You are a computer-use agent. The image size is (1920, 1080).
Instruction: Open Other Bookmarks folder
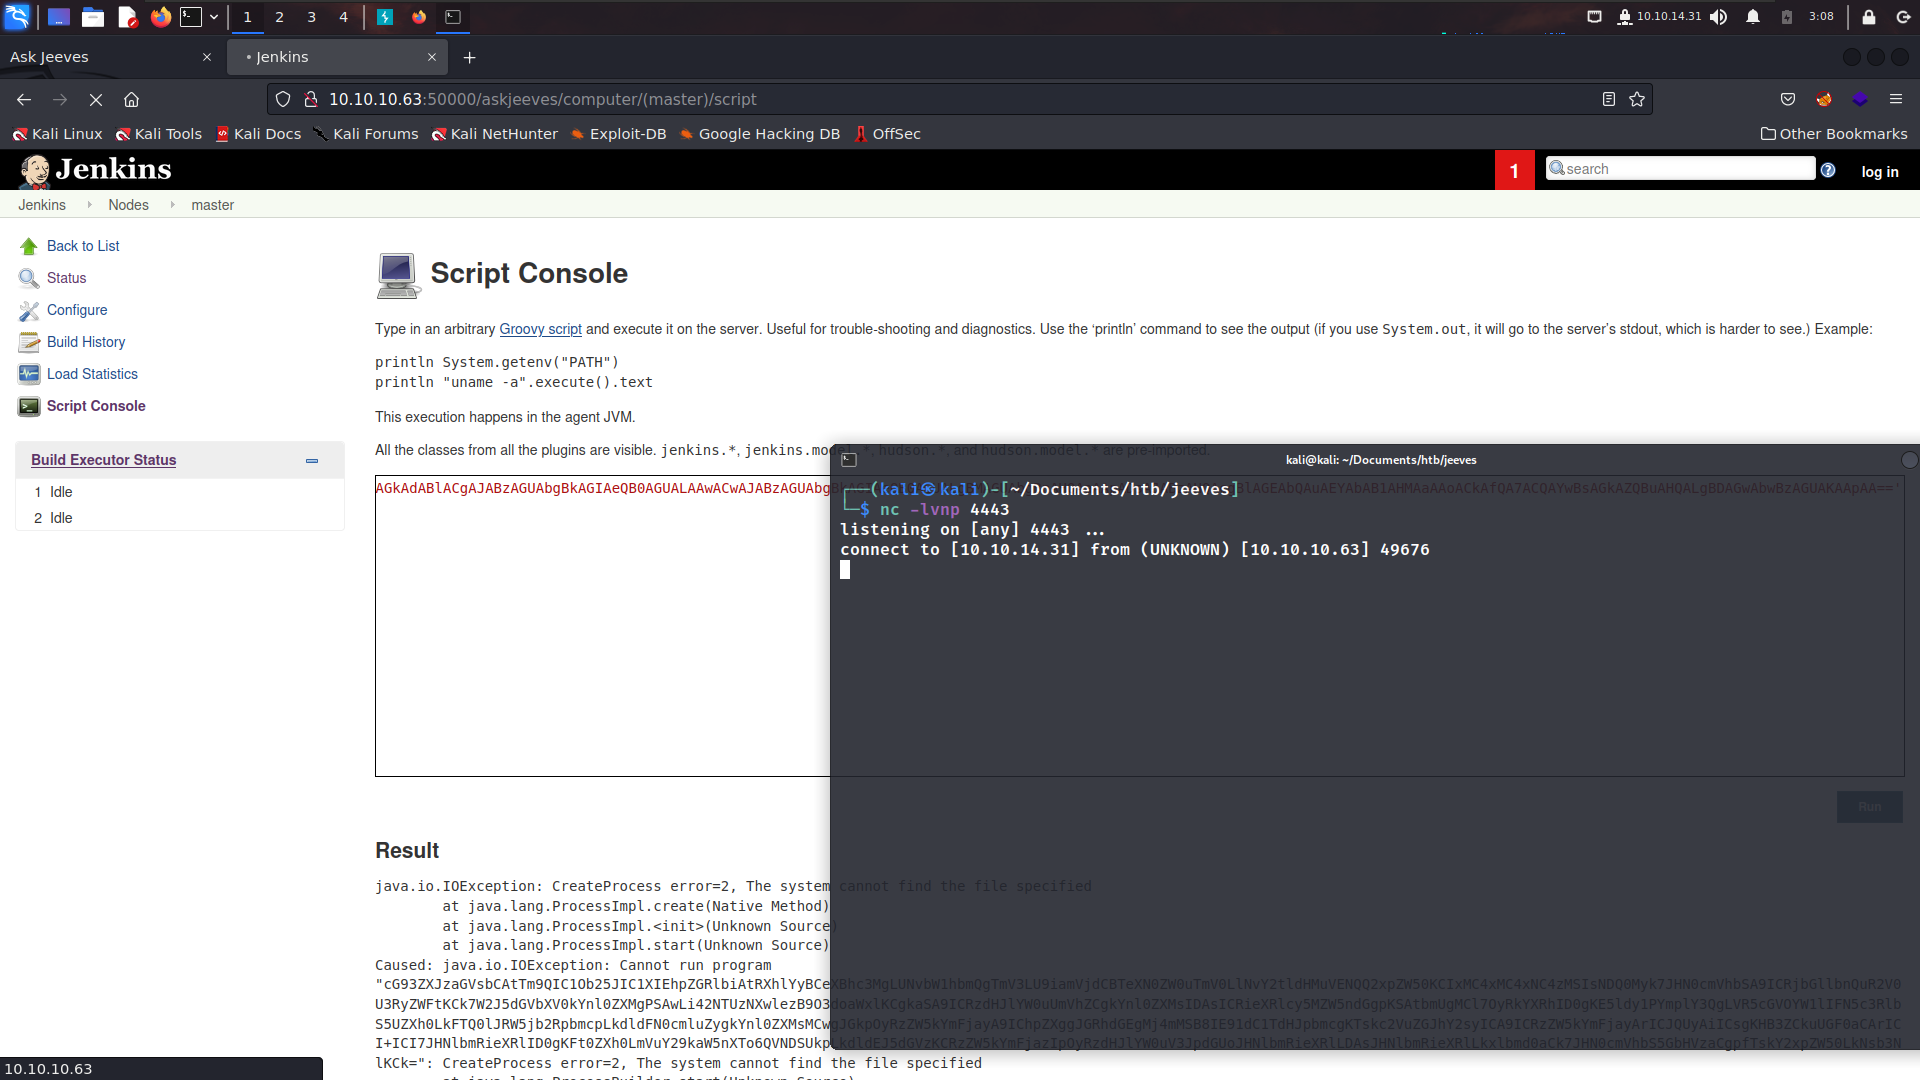point(1834,134)
